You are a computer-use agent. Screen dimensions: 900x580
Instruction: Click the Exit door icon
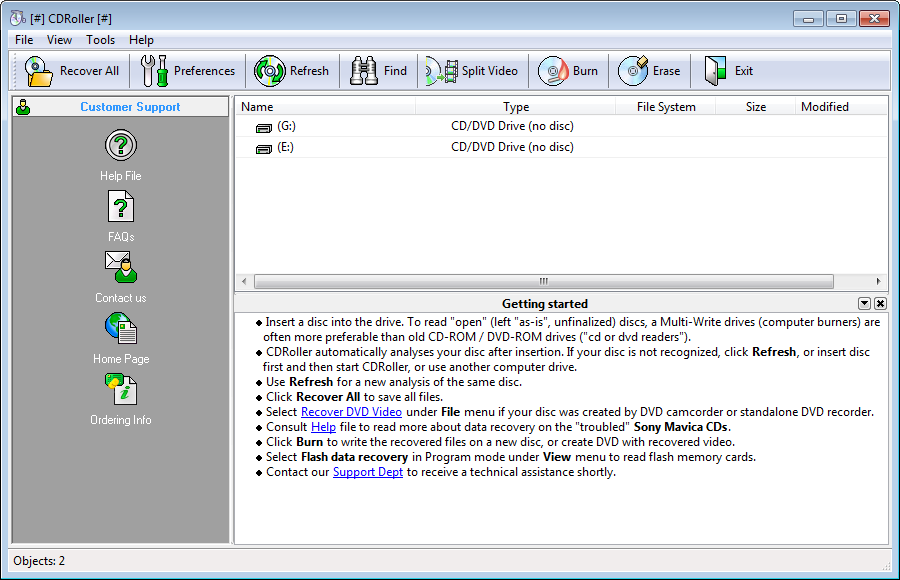click(x=715, y=71)
